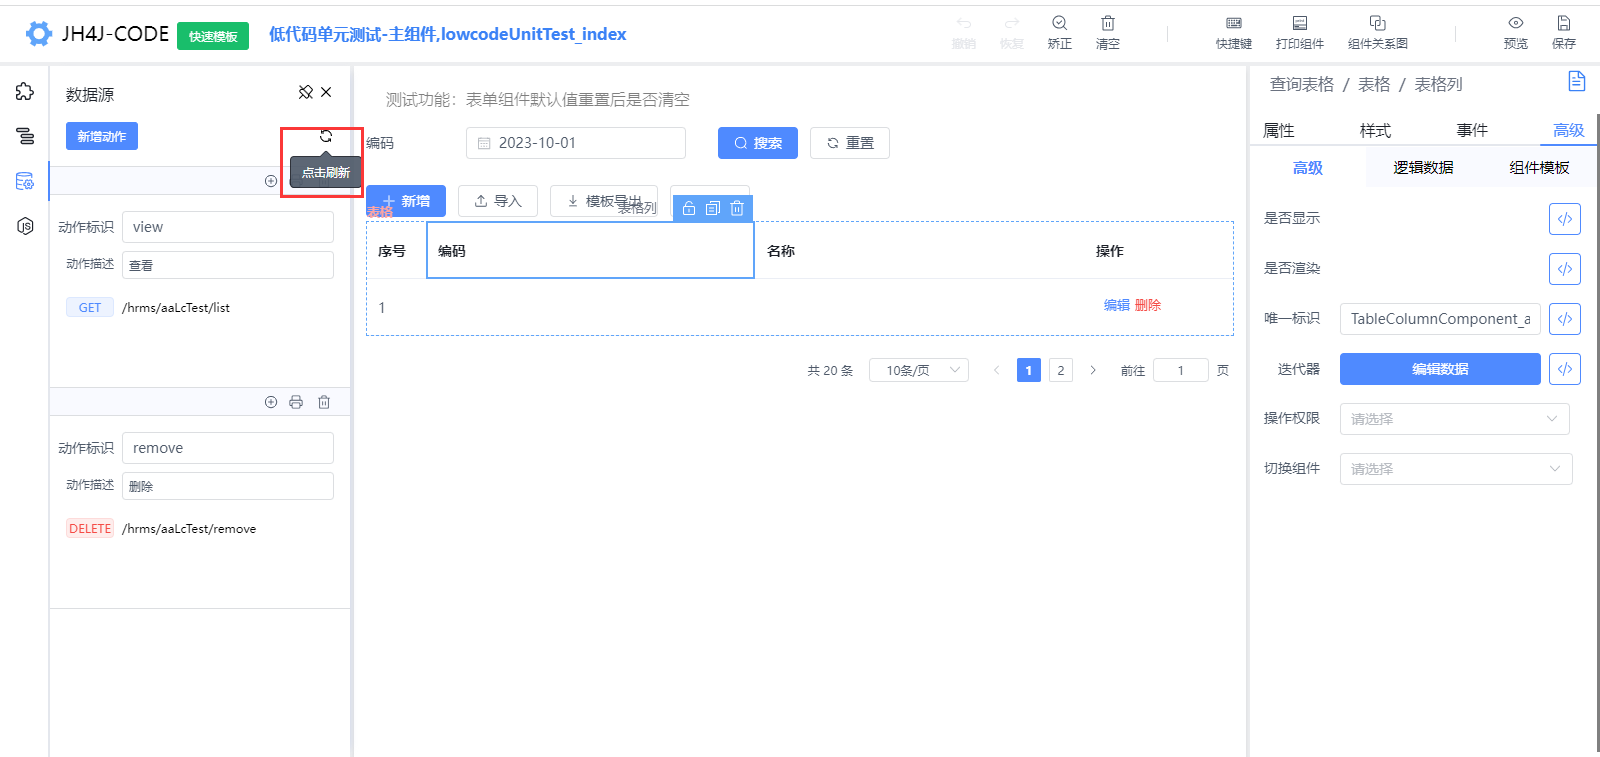Click the code button beside 迭代器

point(1565,369)
